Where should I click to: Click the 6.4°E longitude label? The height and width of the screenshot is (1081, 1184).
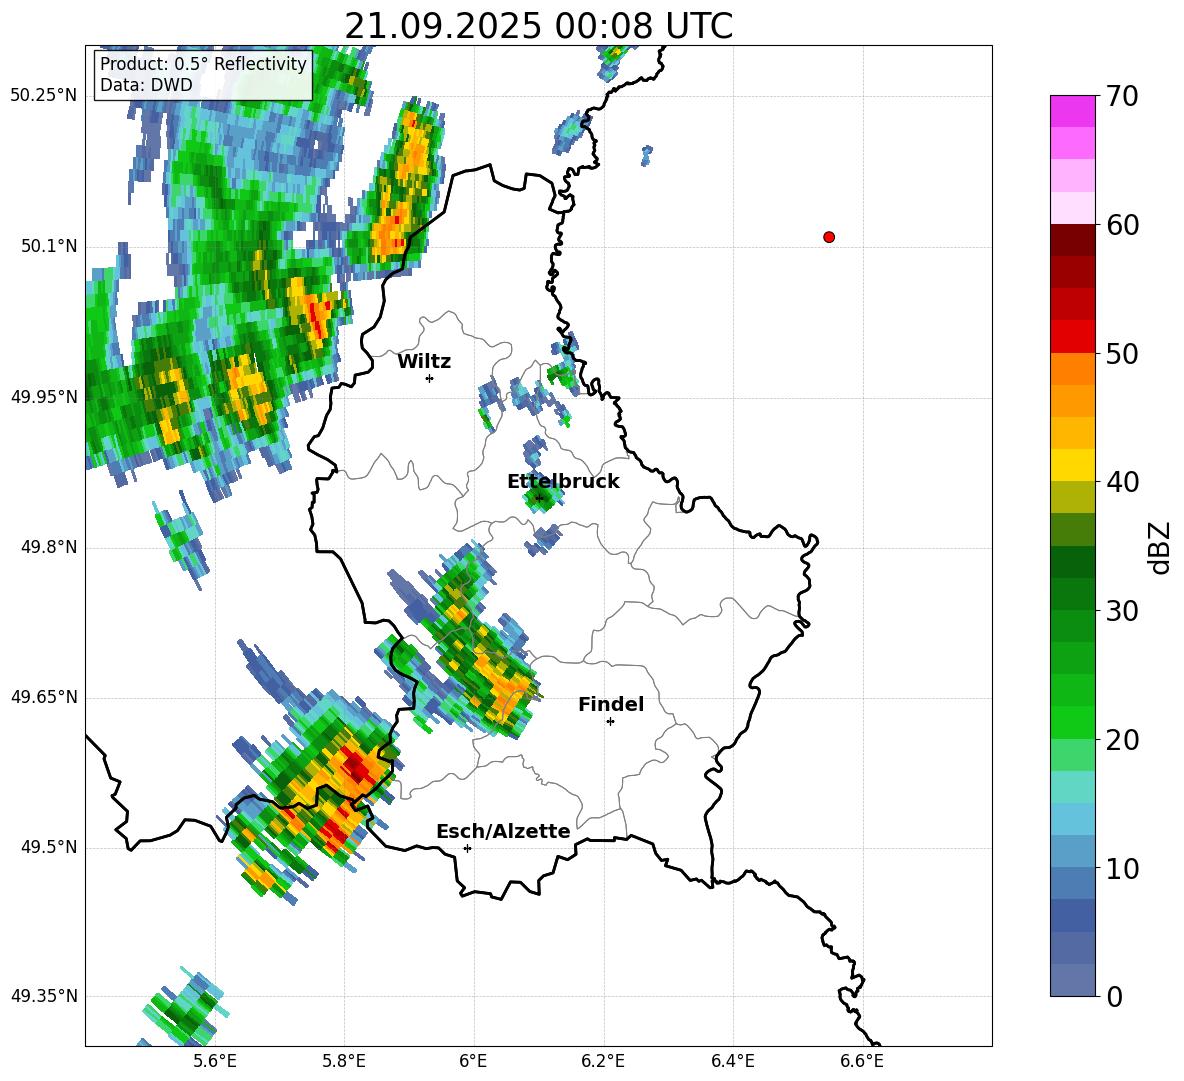tap(732, 1061)
